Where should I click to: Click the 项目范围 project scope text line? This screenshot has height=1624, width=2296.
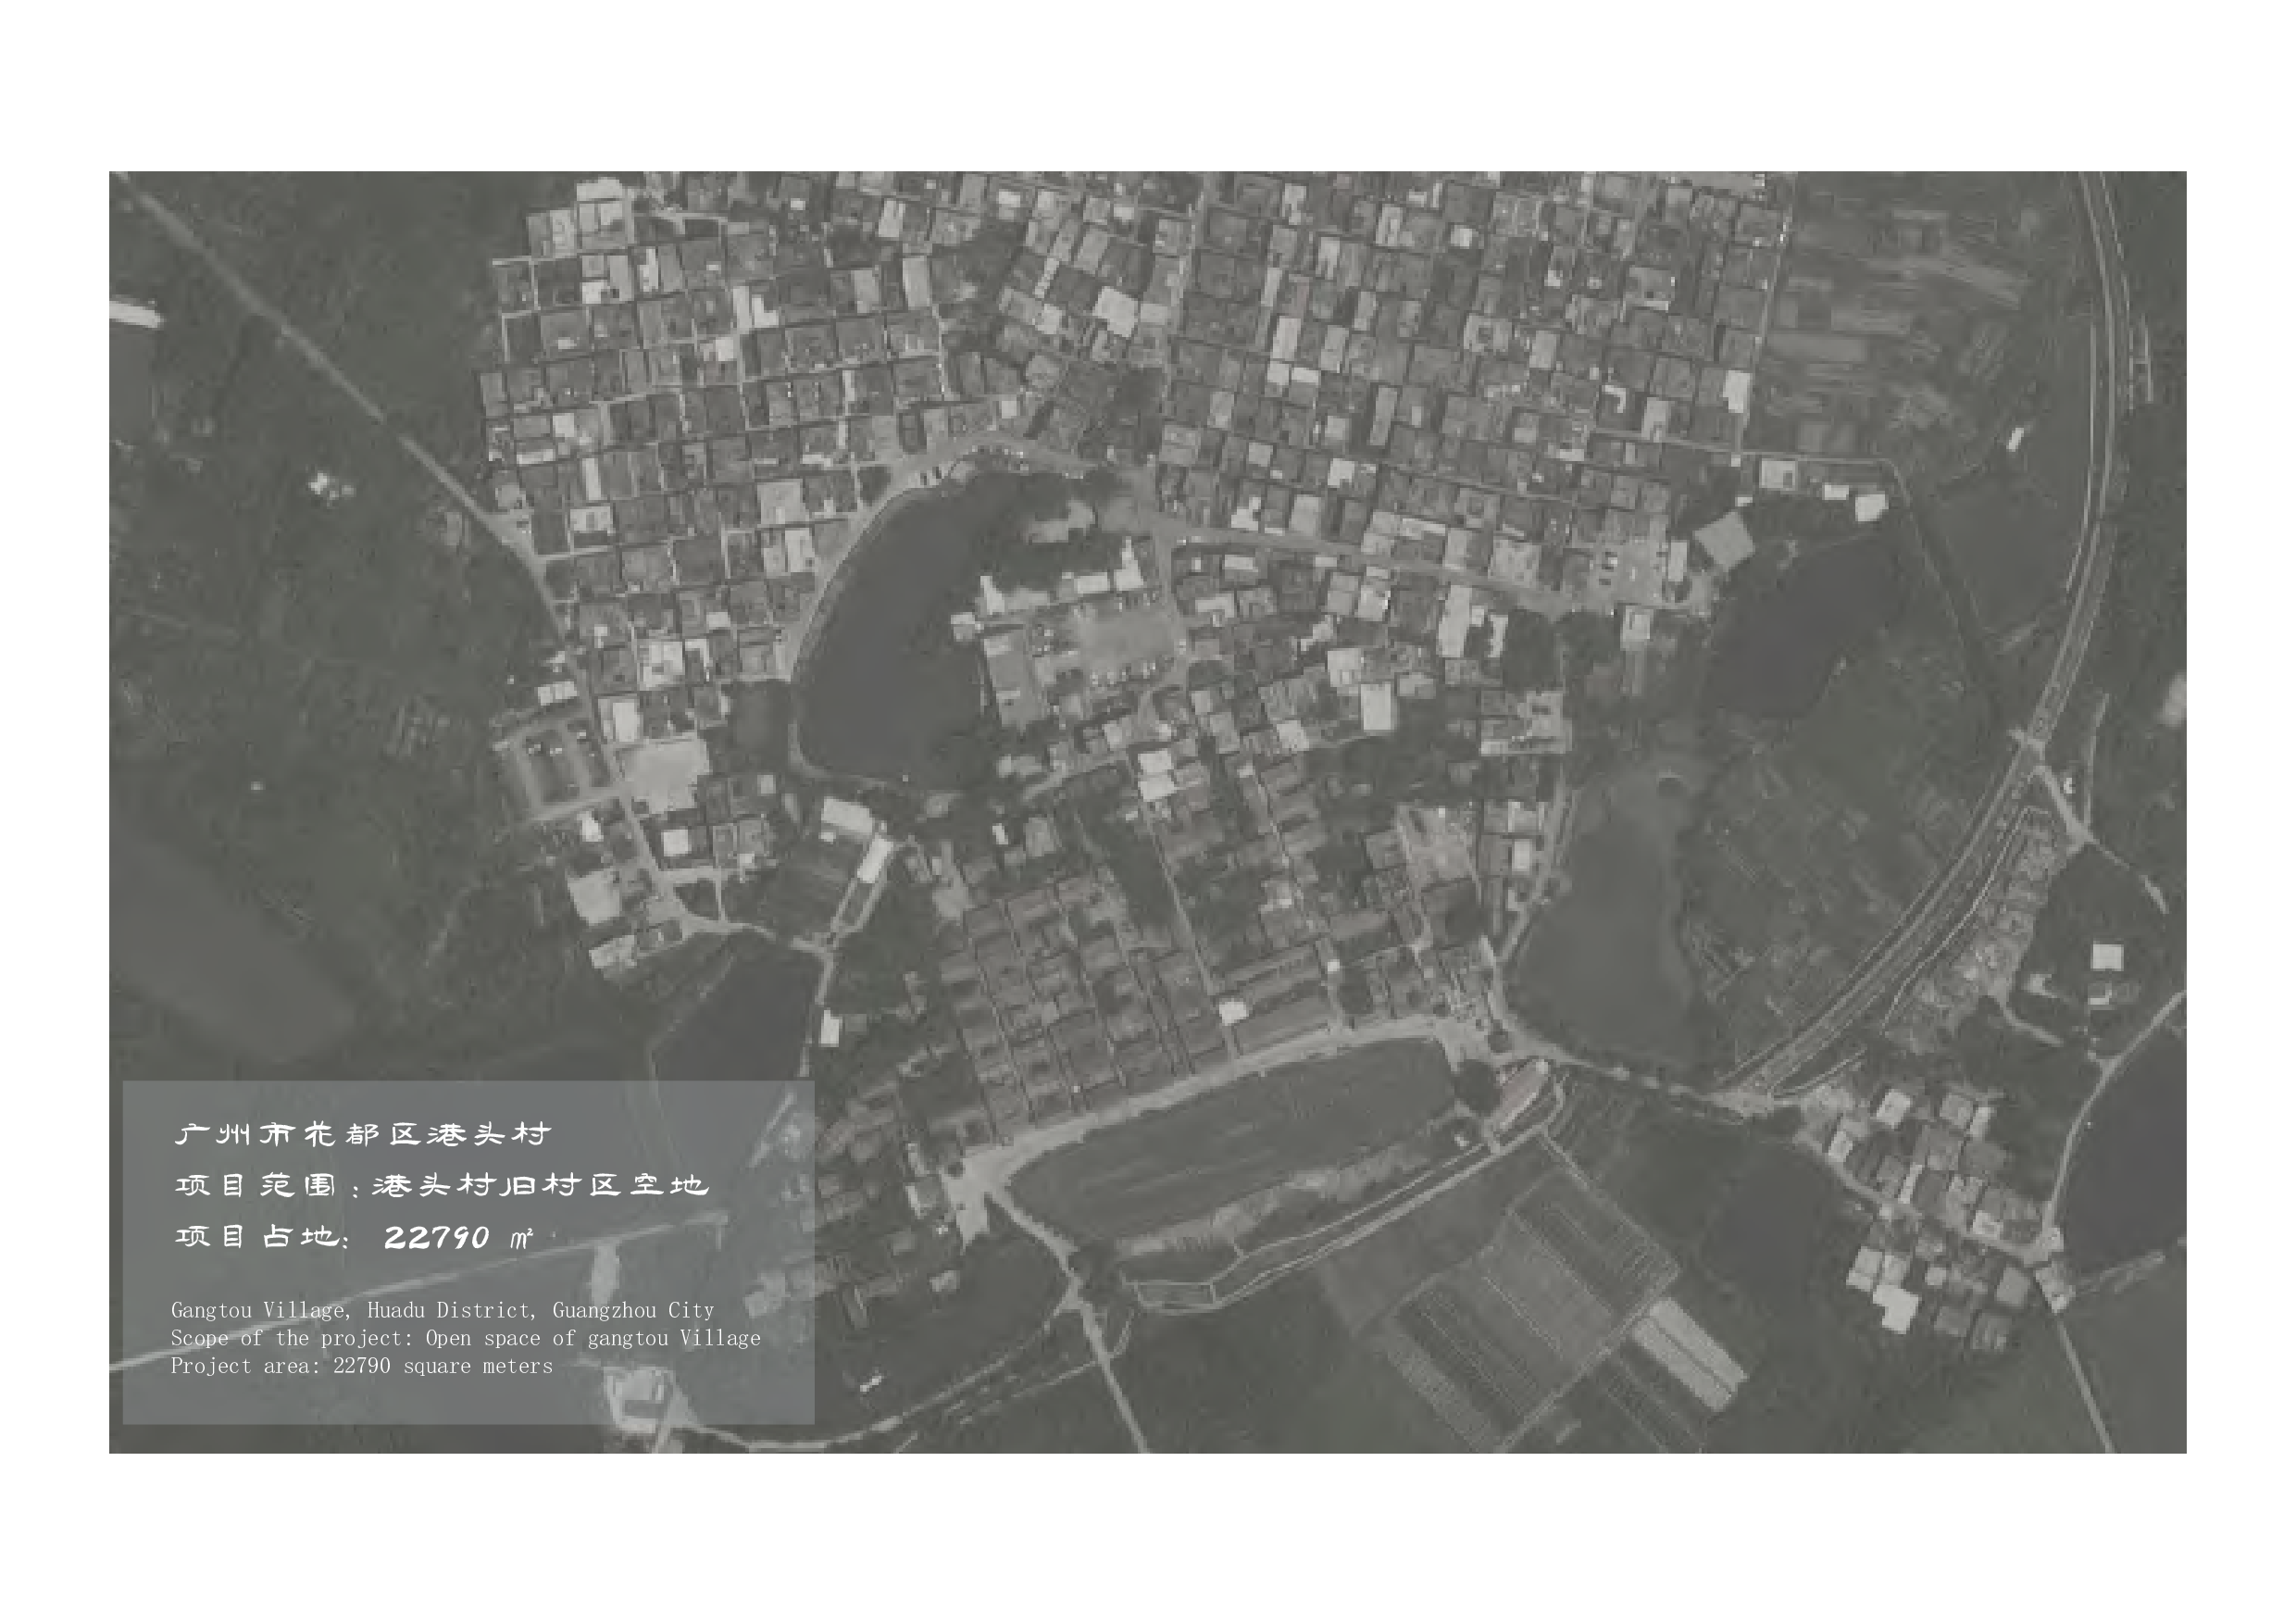(441, 1186)
